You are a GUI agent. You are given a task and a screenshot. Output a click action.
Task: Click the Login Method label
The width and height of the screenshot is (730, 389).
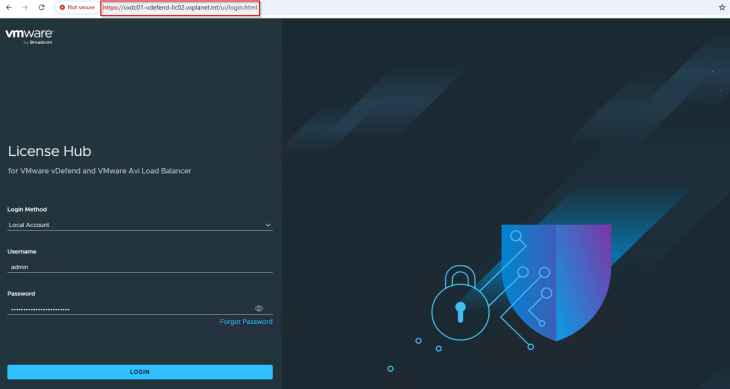(27, 209)
